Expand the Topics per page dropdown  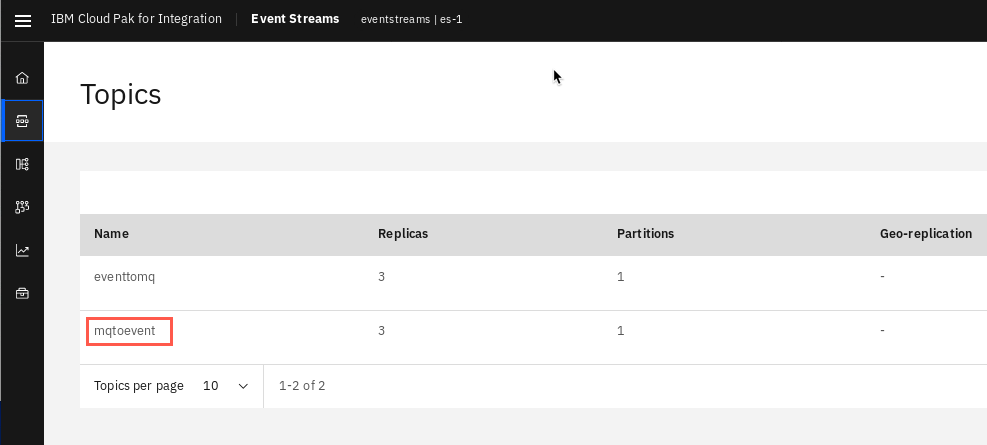click(x=226, y=386)
